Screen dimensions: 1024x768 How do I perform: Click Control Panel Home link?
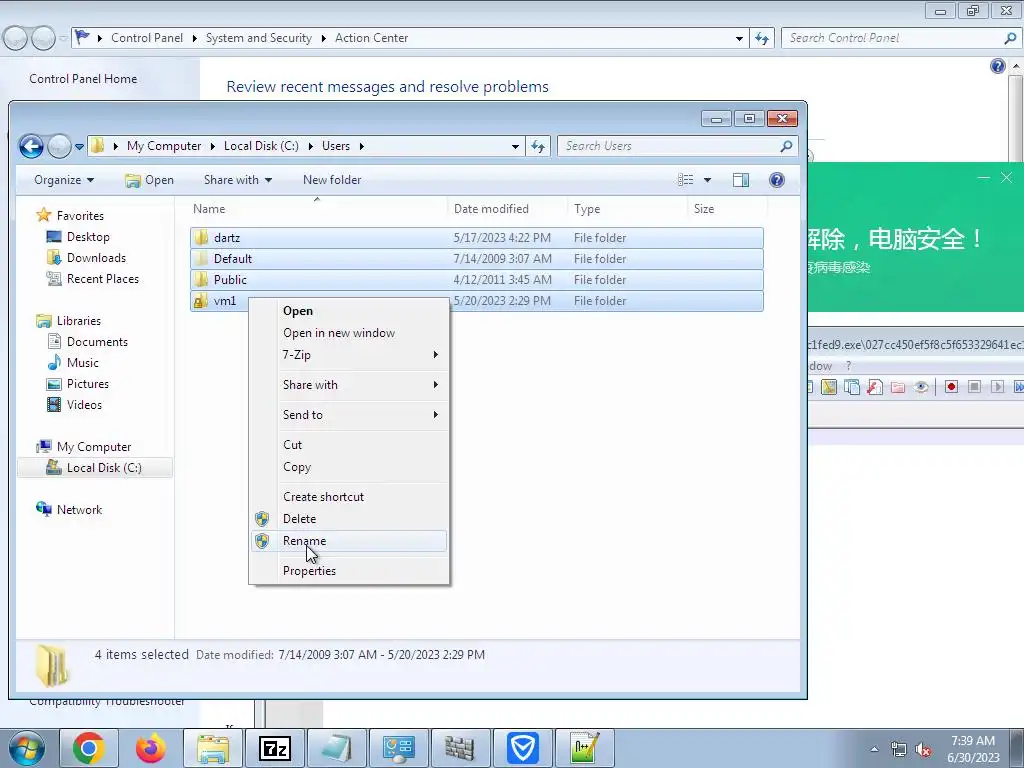point(83,78)
